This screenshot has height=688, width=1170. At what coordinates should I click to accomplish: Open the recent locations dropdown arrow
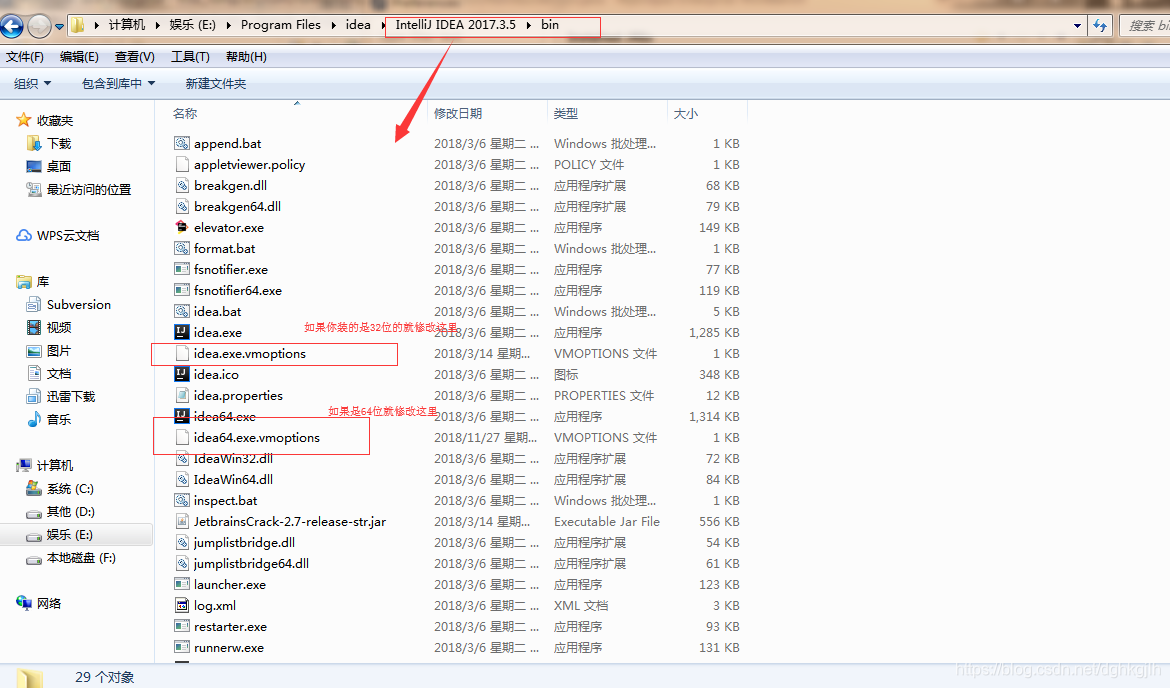(x=59, y=27)
